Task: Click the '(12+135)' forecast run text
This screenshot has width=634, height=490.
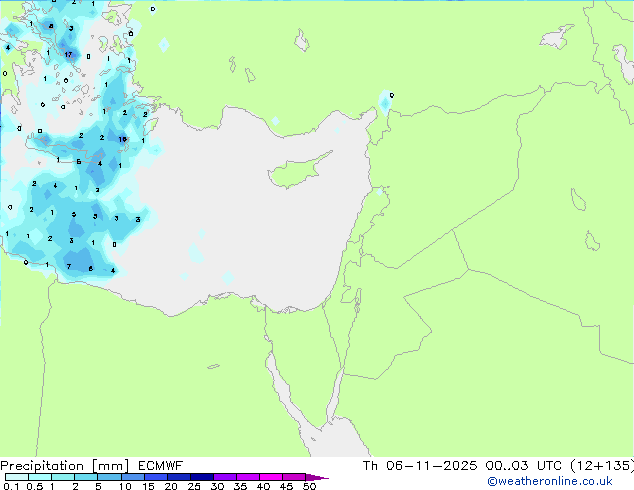Action: tap(602, 466)
